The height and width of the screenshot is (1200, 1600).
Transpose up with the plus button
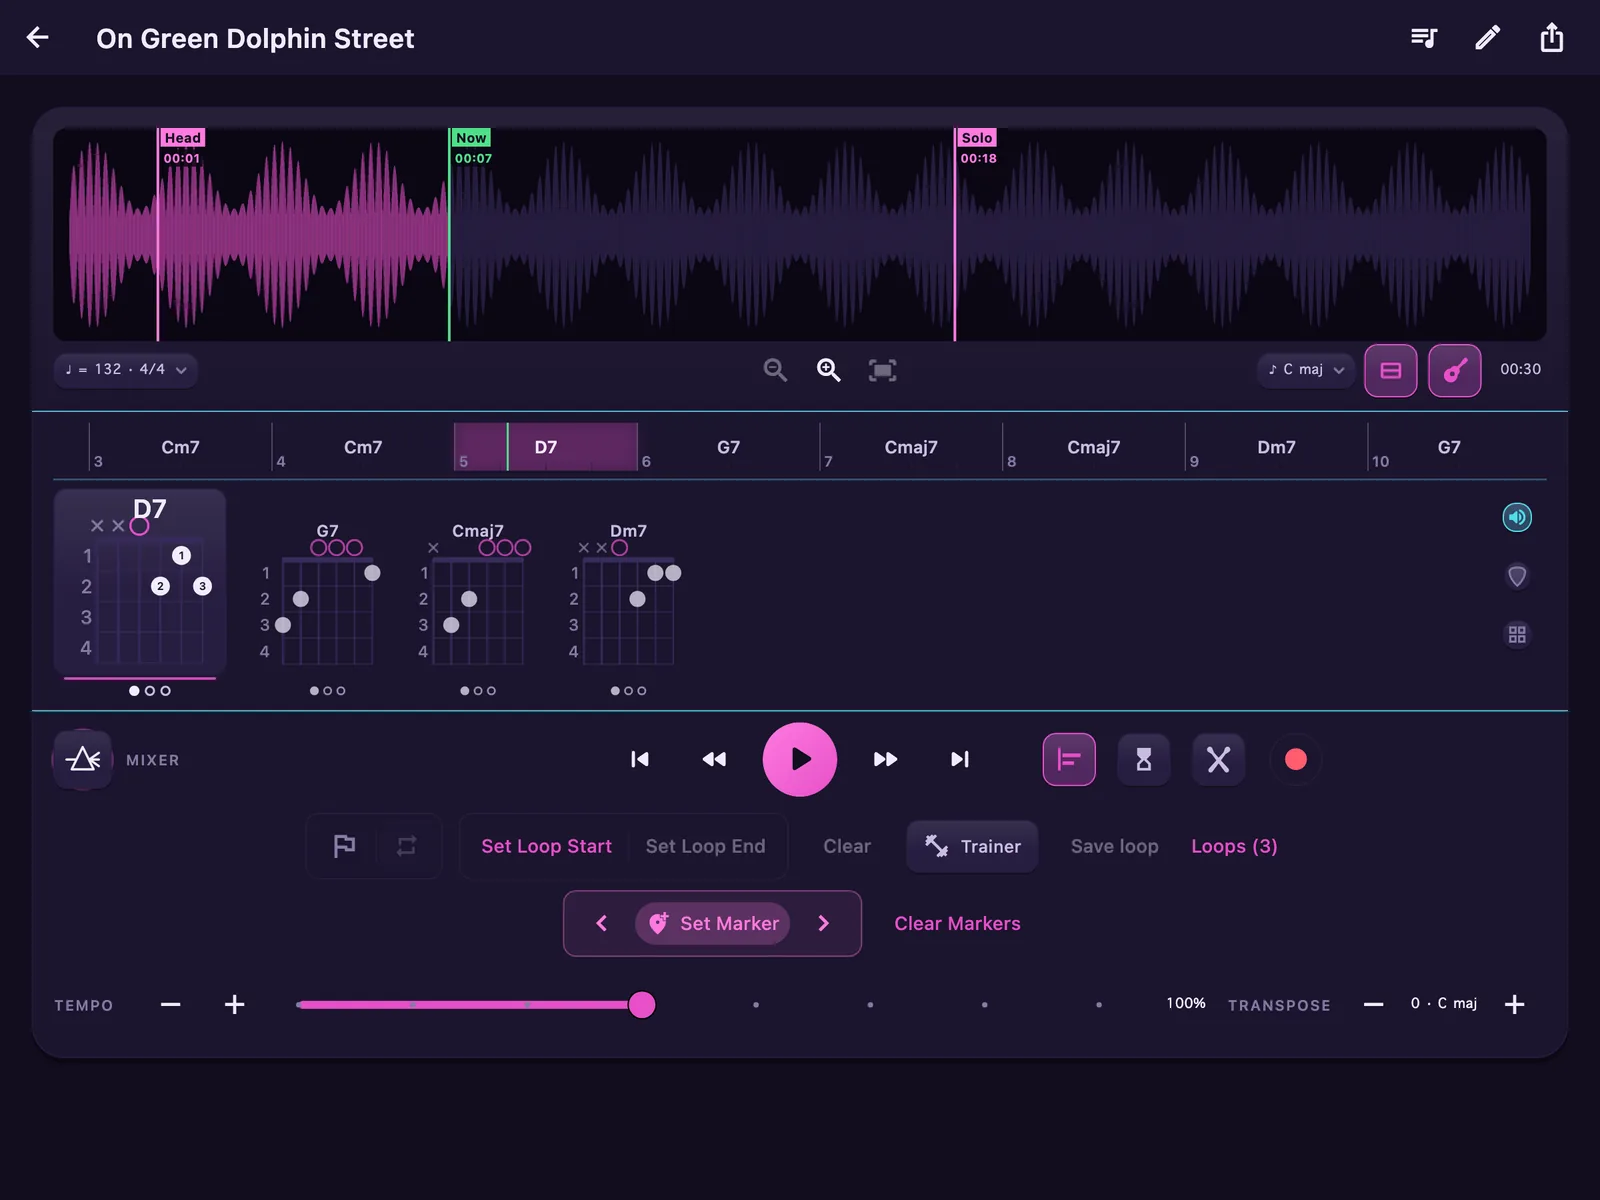(1514, 1004)
